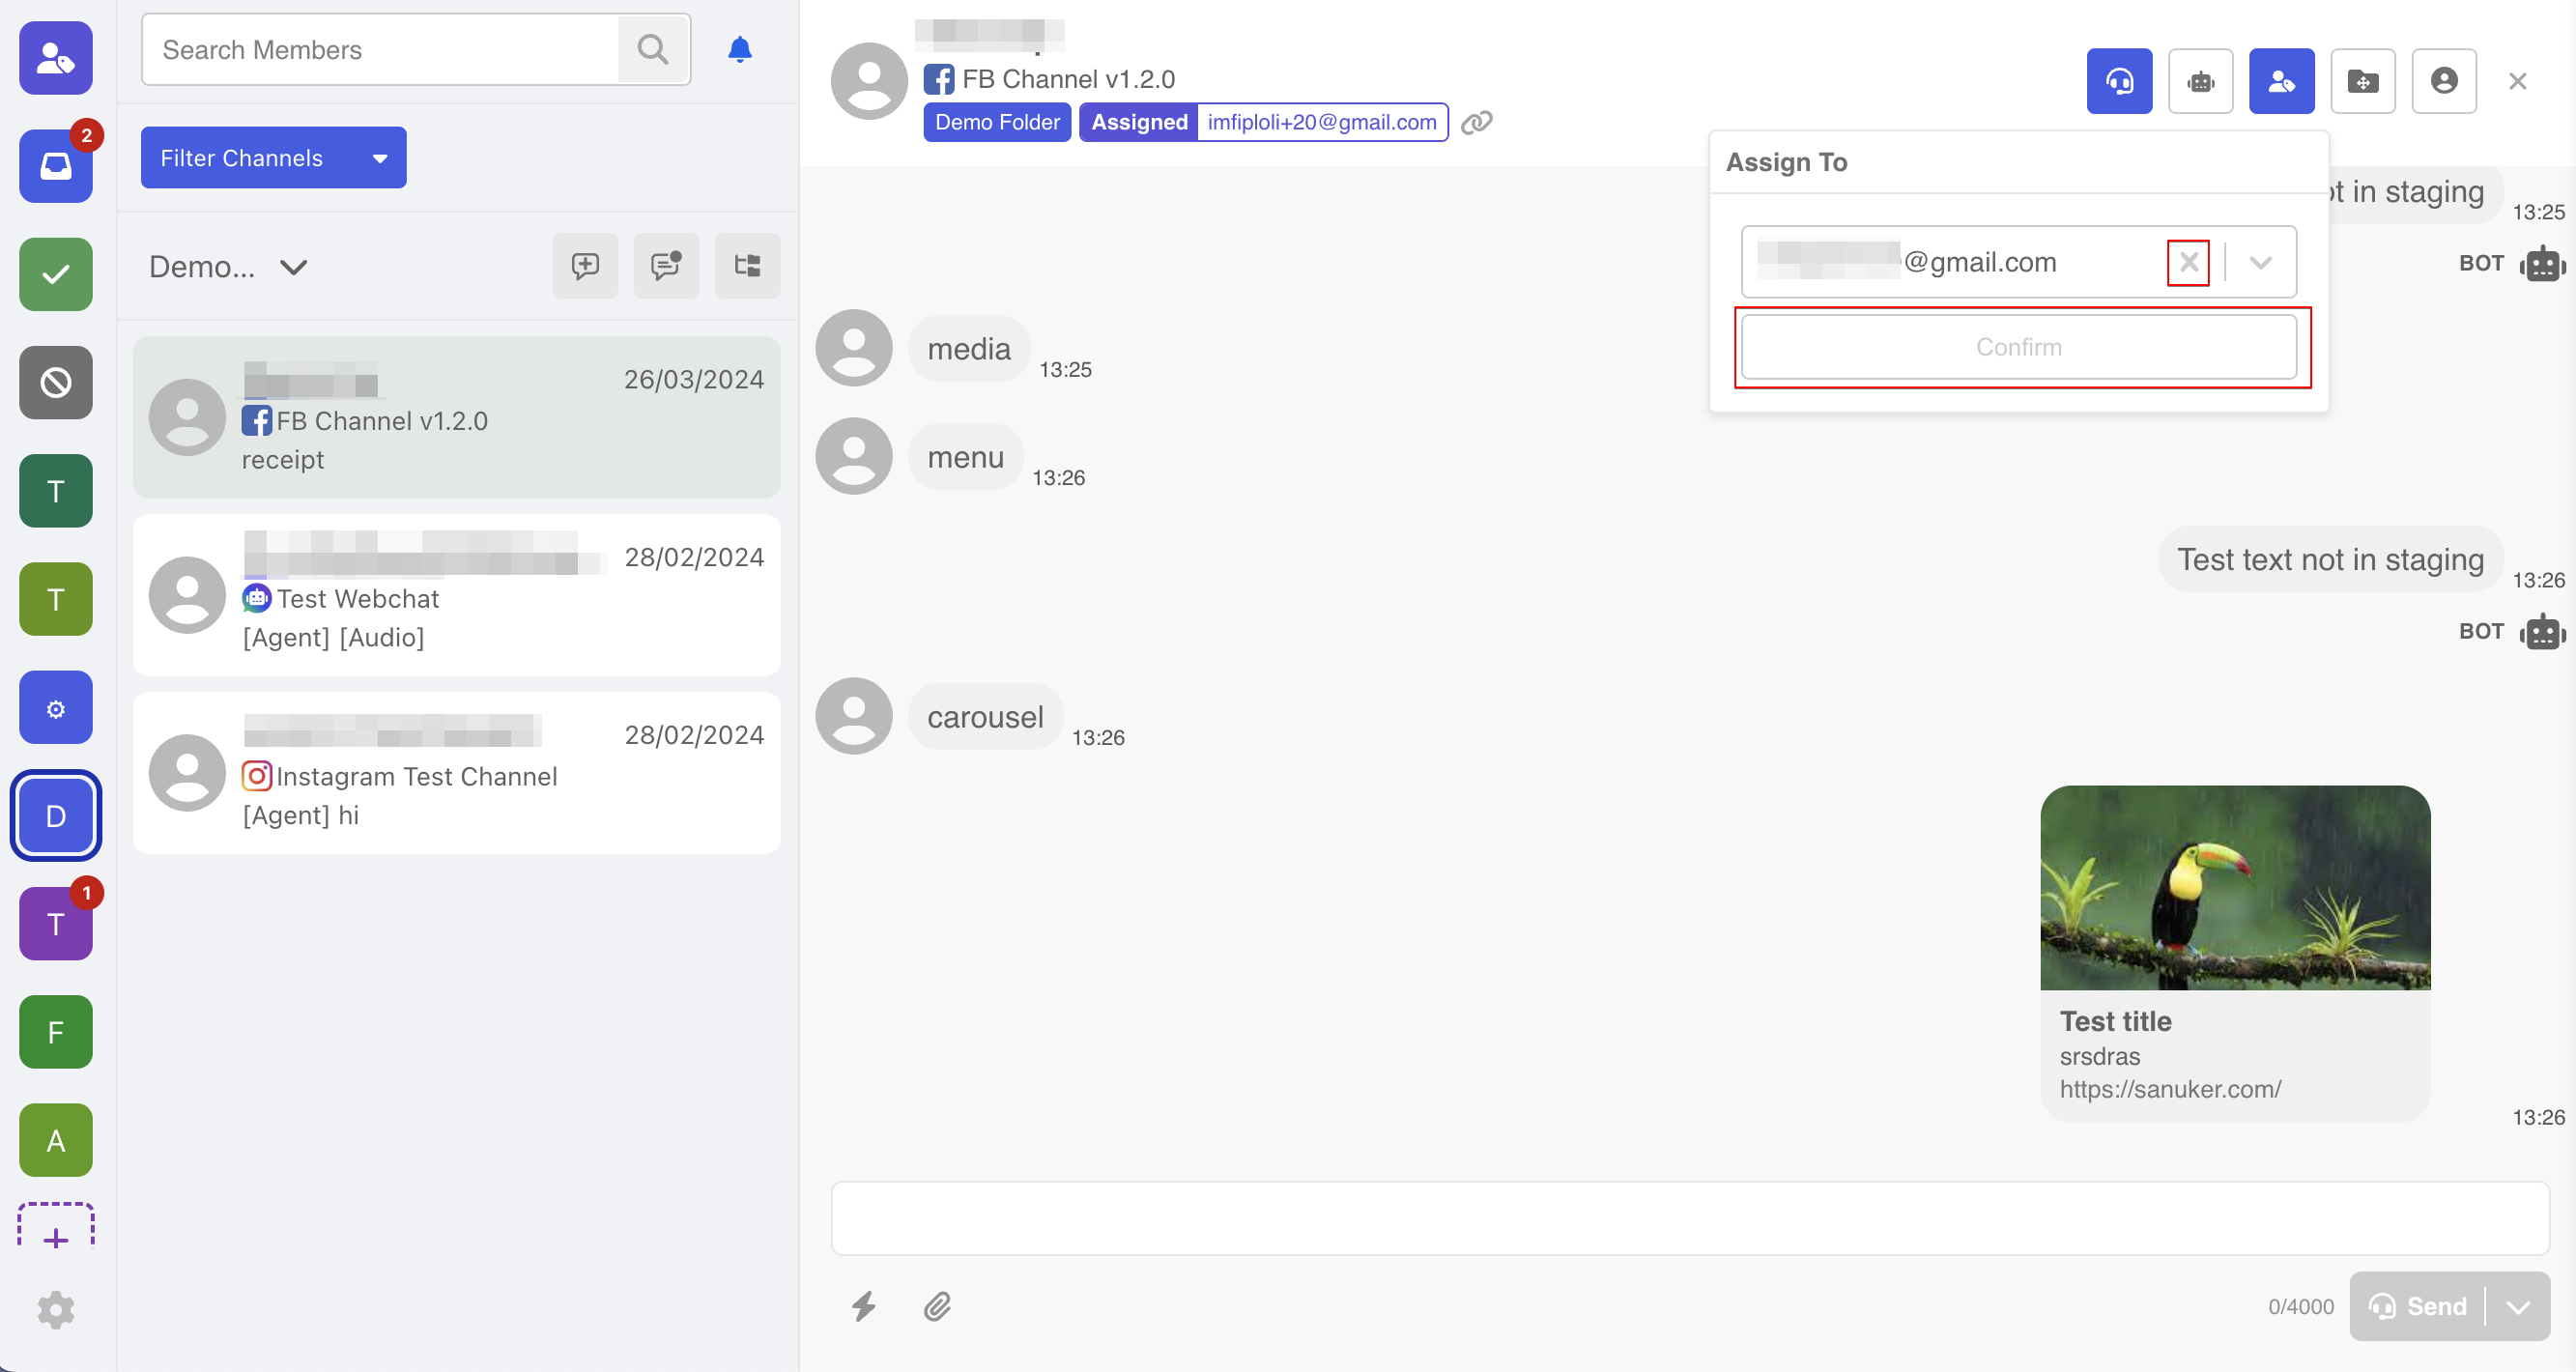Click the quick reply lightning icon
This screenshot has height=1372, width=2576.
pyautogui.click(x=863, y=1306)
